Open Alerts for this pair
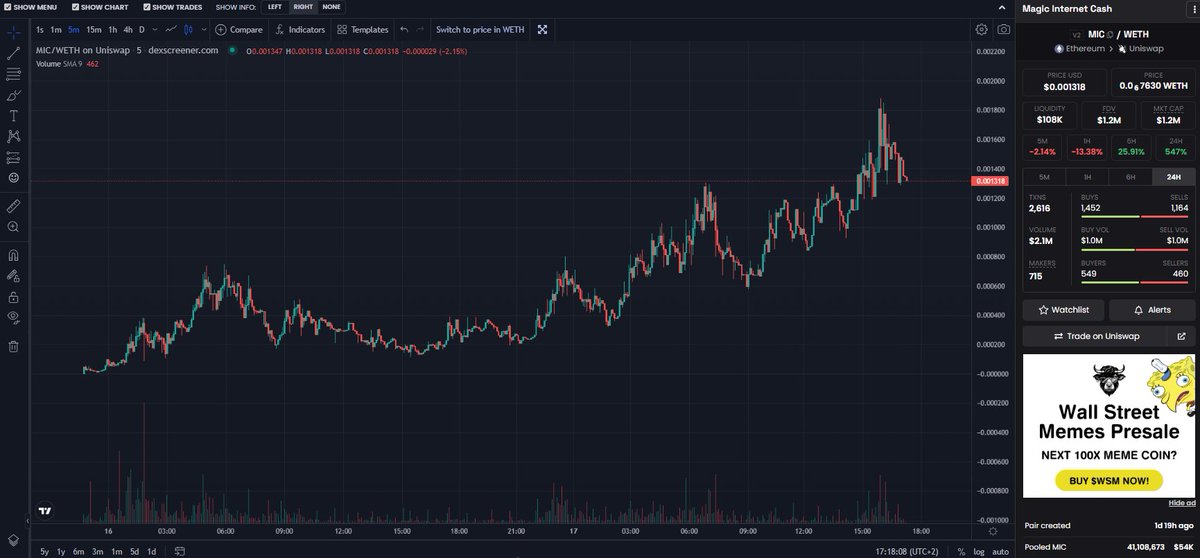The width and height of the screenshot is (1200, 558). [x=1153, y=310]
